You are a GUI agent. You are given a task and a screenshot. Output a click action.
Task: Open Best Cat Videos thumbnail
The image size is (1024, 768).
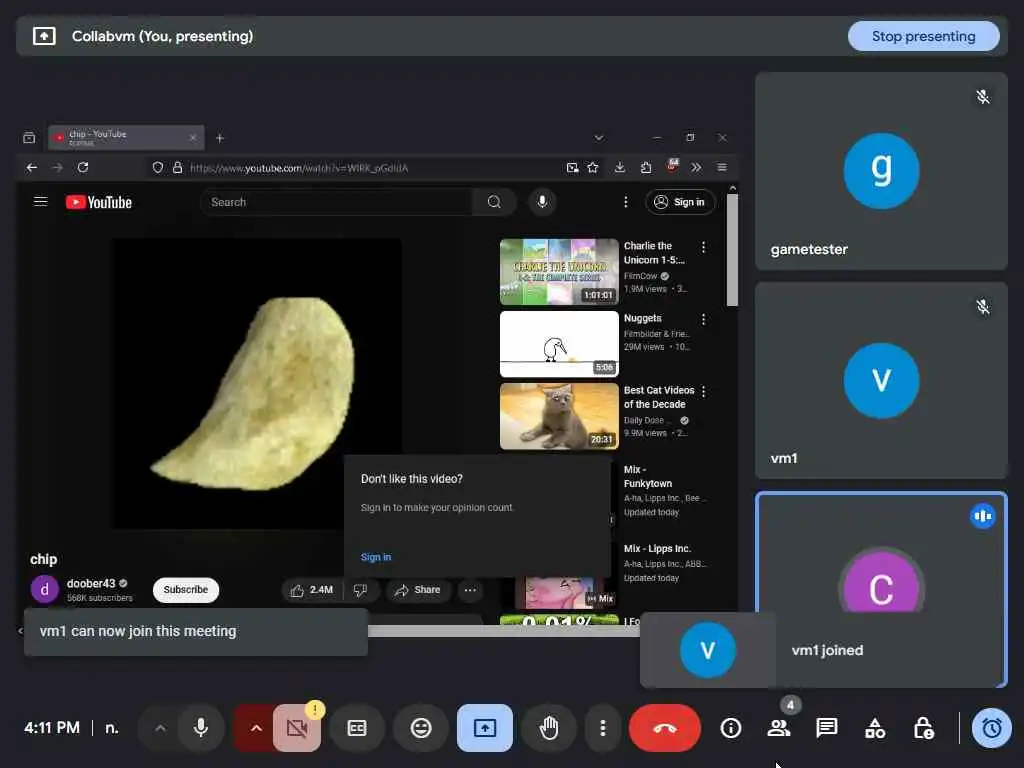559,417
